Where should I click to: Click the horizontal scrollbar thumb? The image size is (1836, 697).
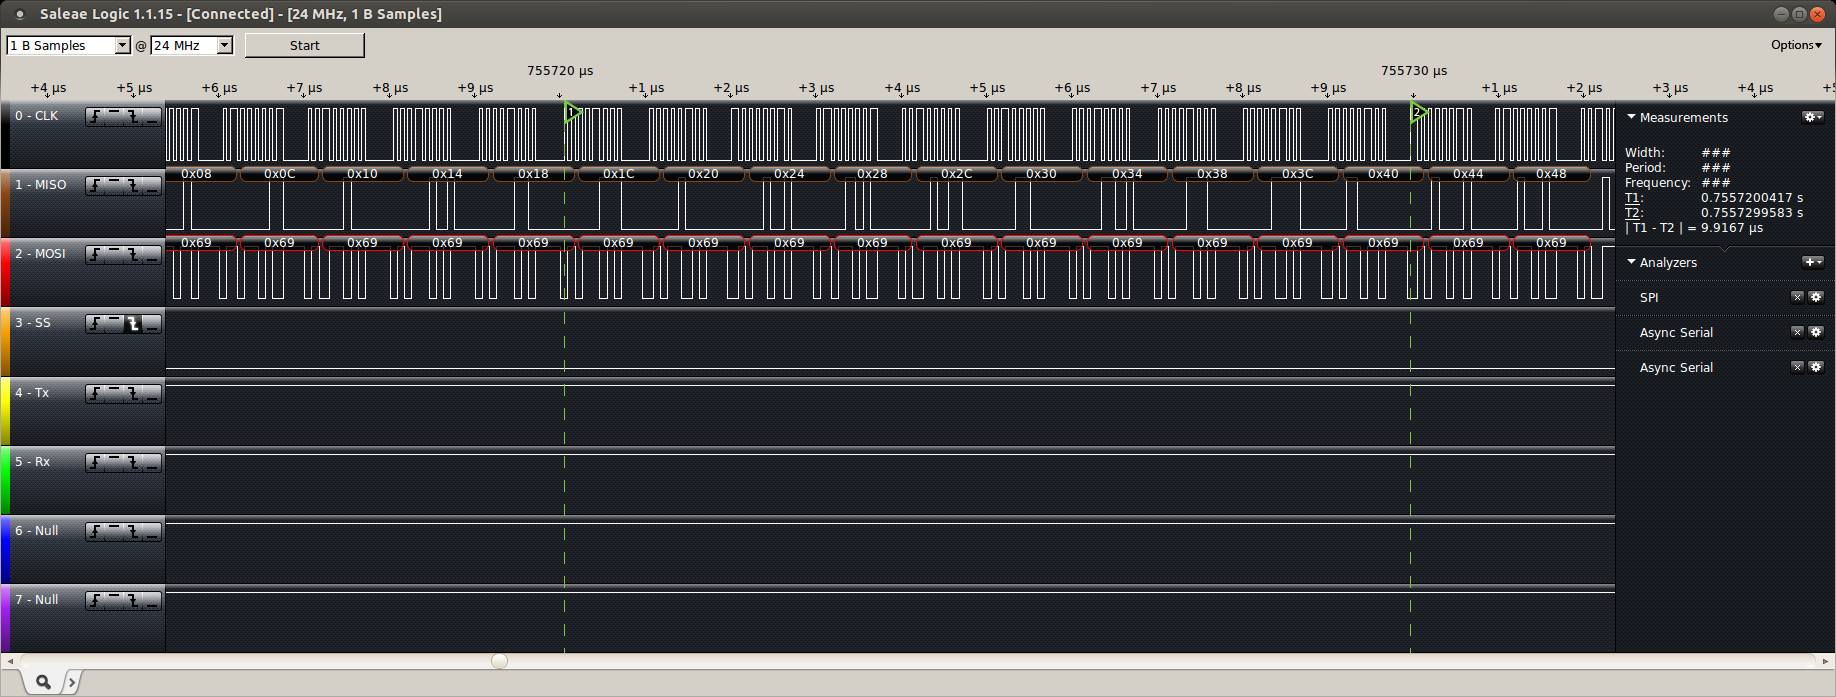pyautogui.click(x=499, y=661)
